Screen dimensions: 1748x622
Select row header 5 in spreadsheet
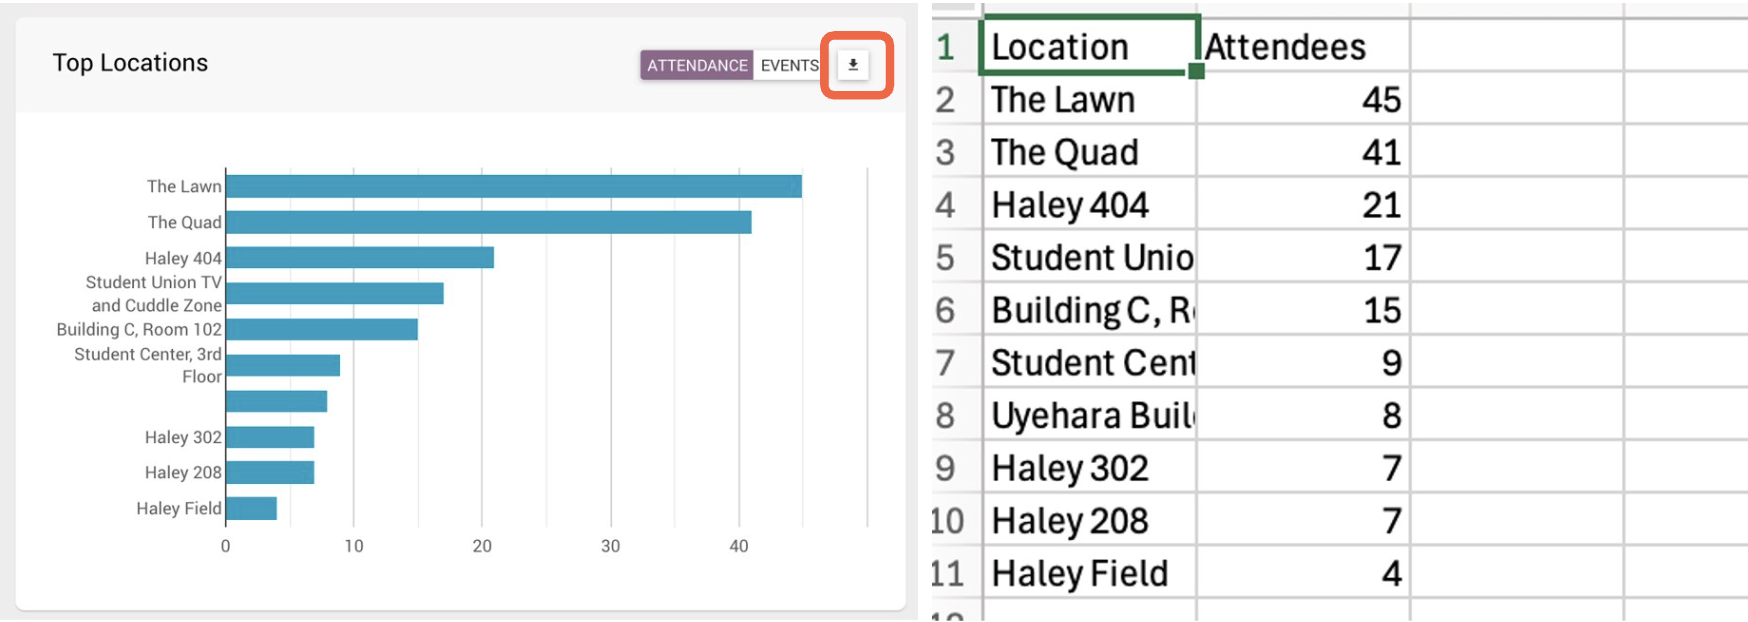coord(956,257)
